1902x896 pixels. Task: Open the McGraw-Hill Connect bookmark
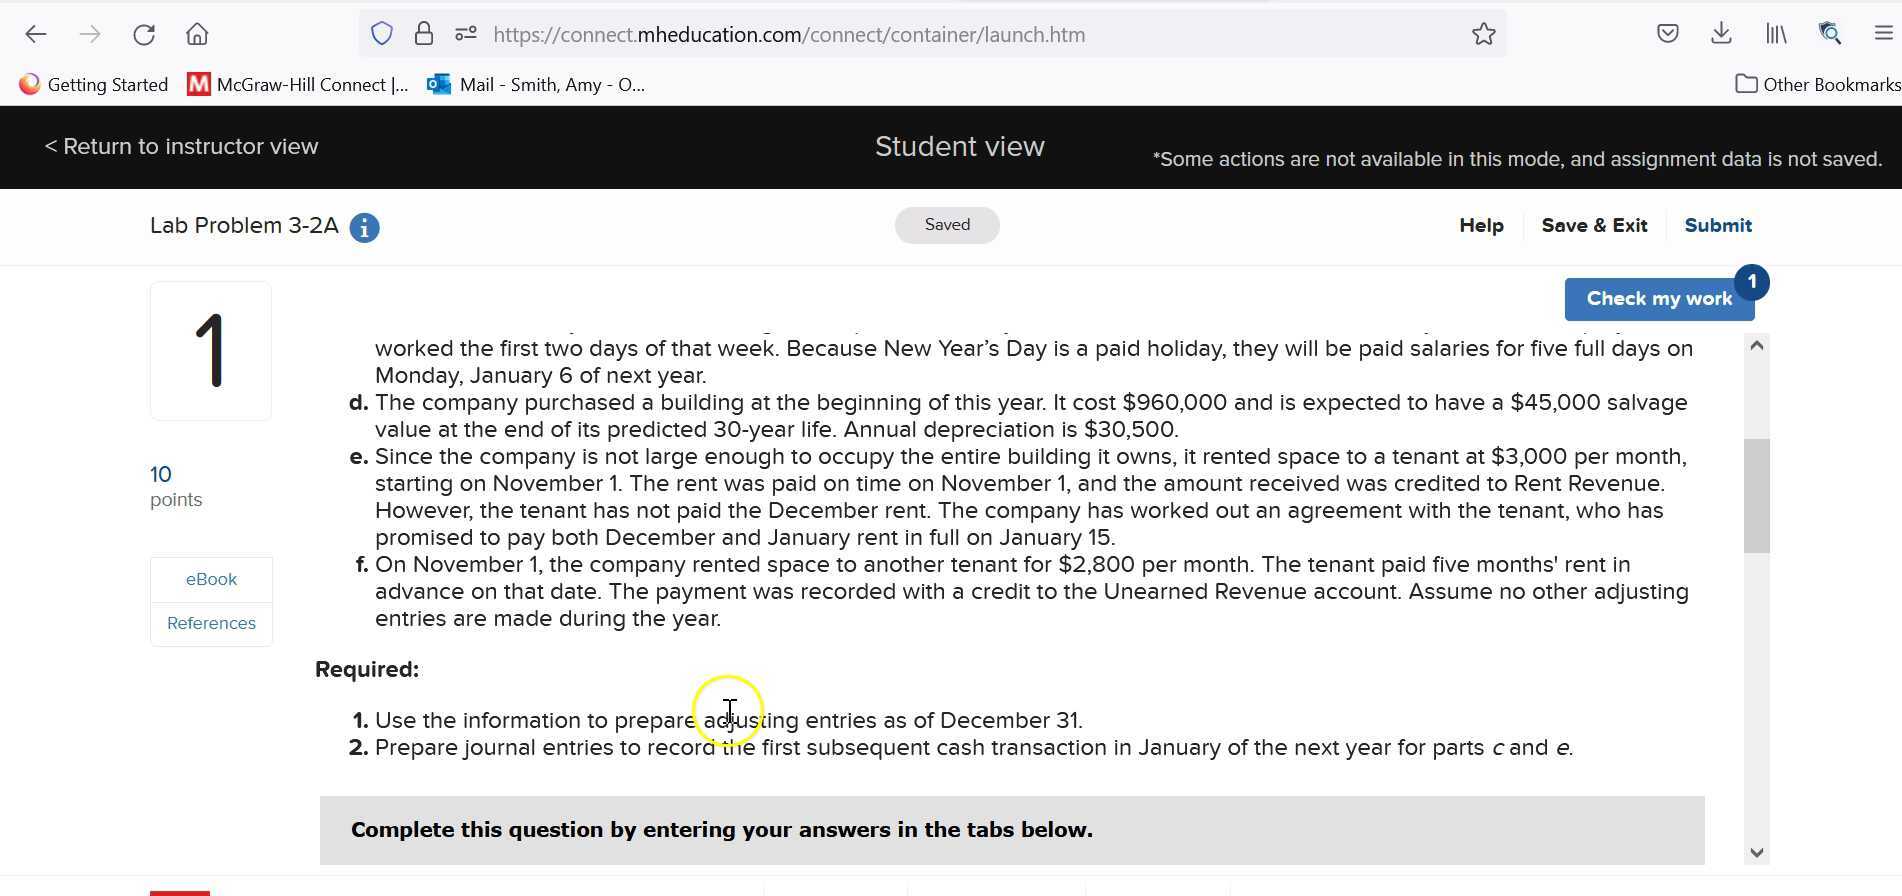pyautogui.click(x=298, y=85)
